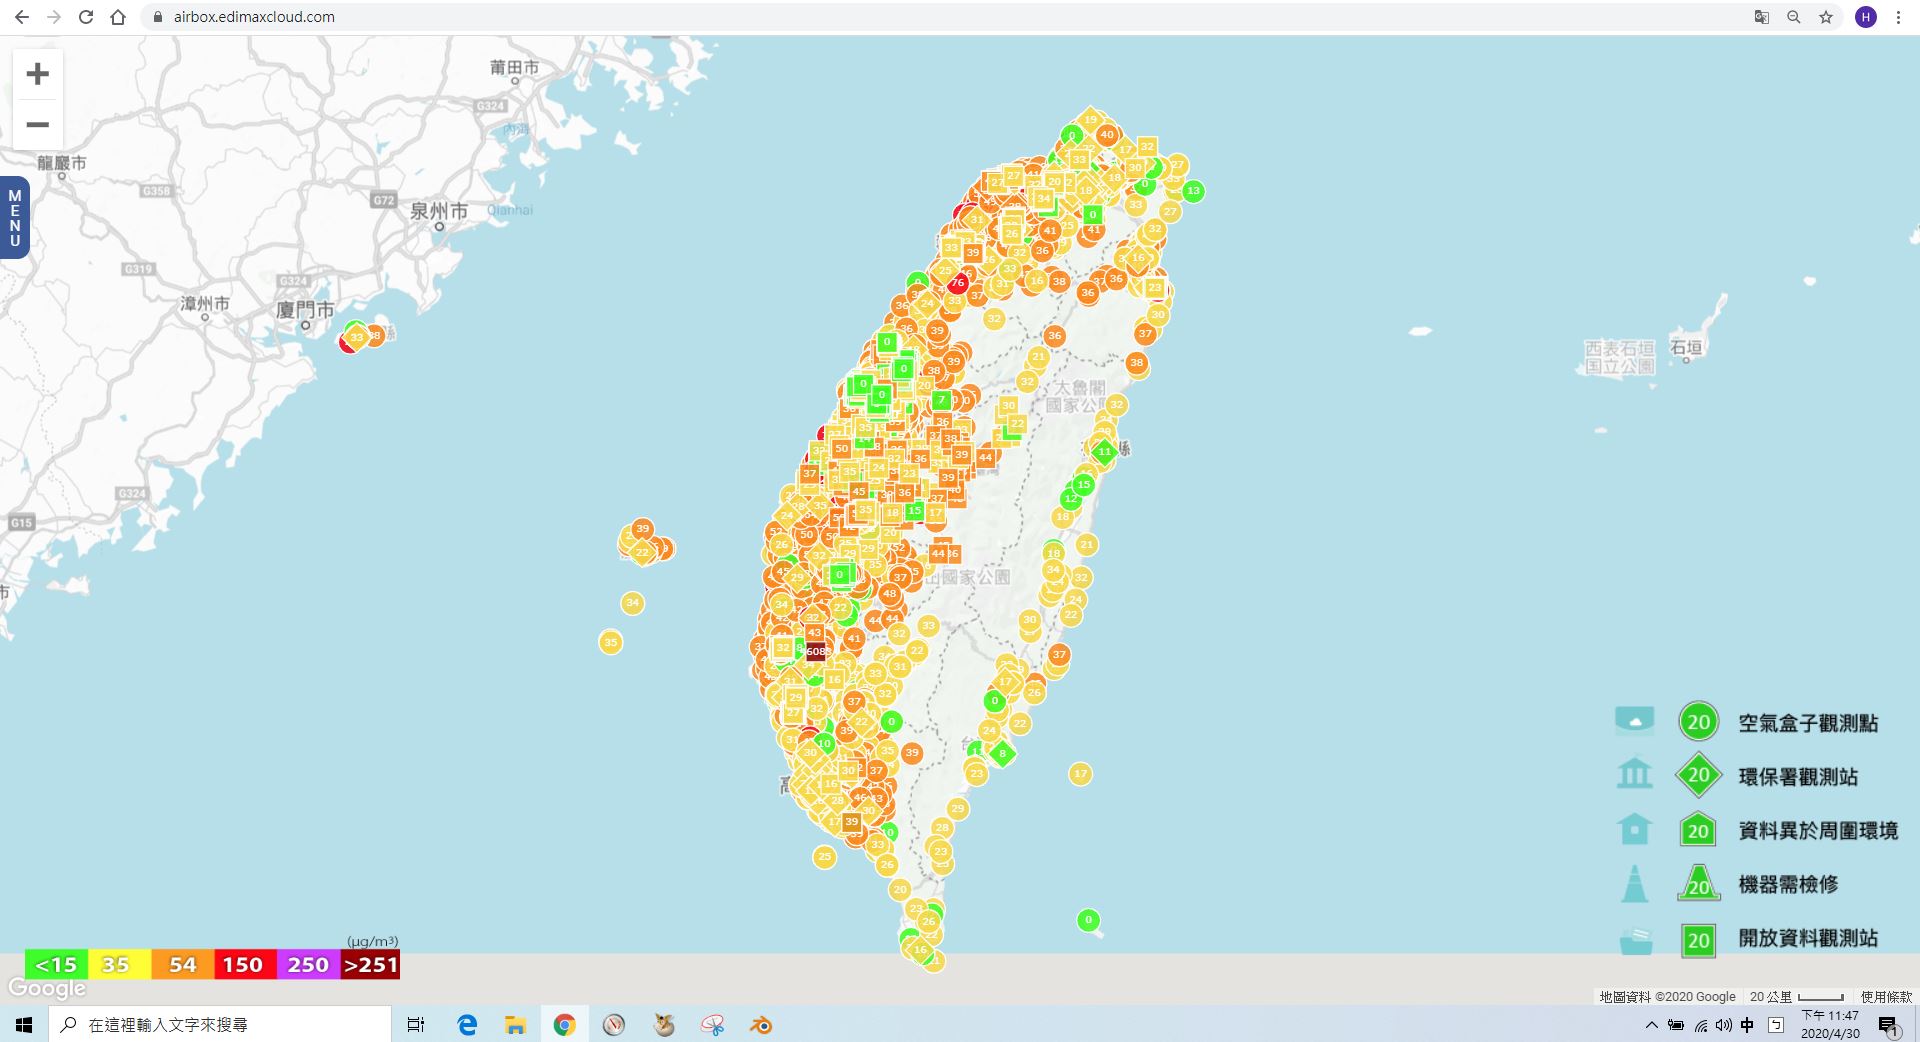Click the green circle 20 legend marker
The image size is (1920, 1042).
click(1698, 721)
